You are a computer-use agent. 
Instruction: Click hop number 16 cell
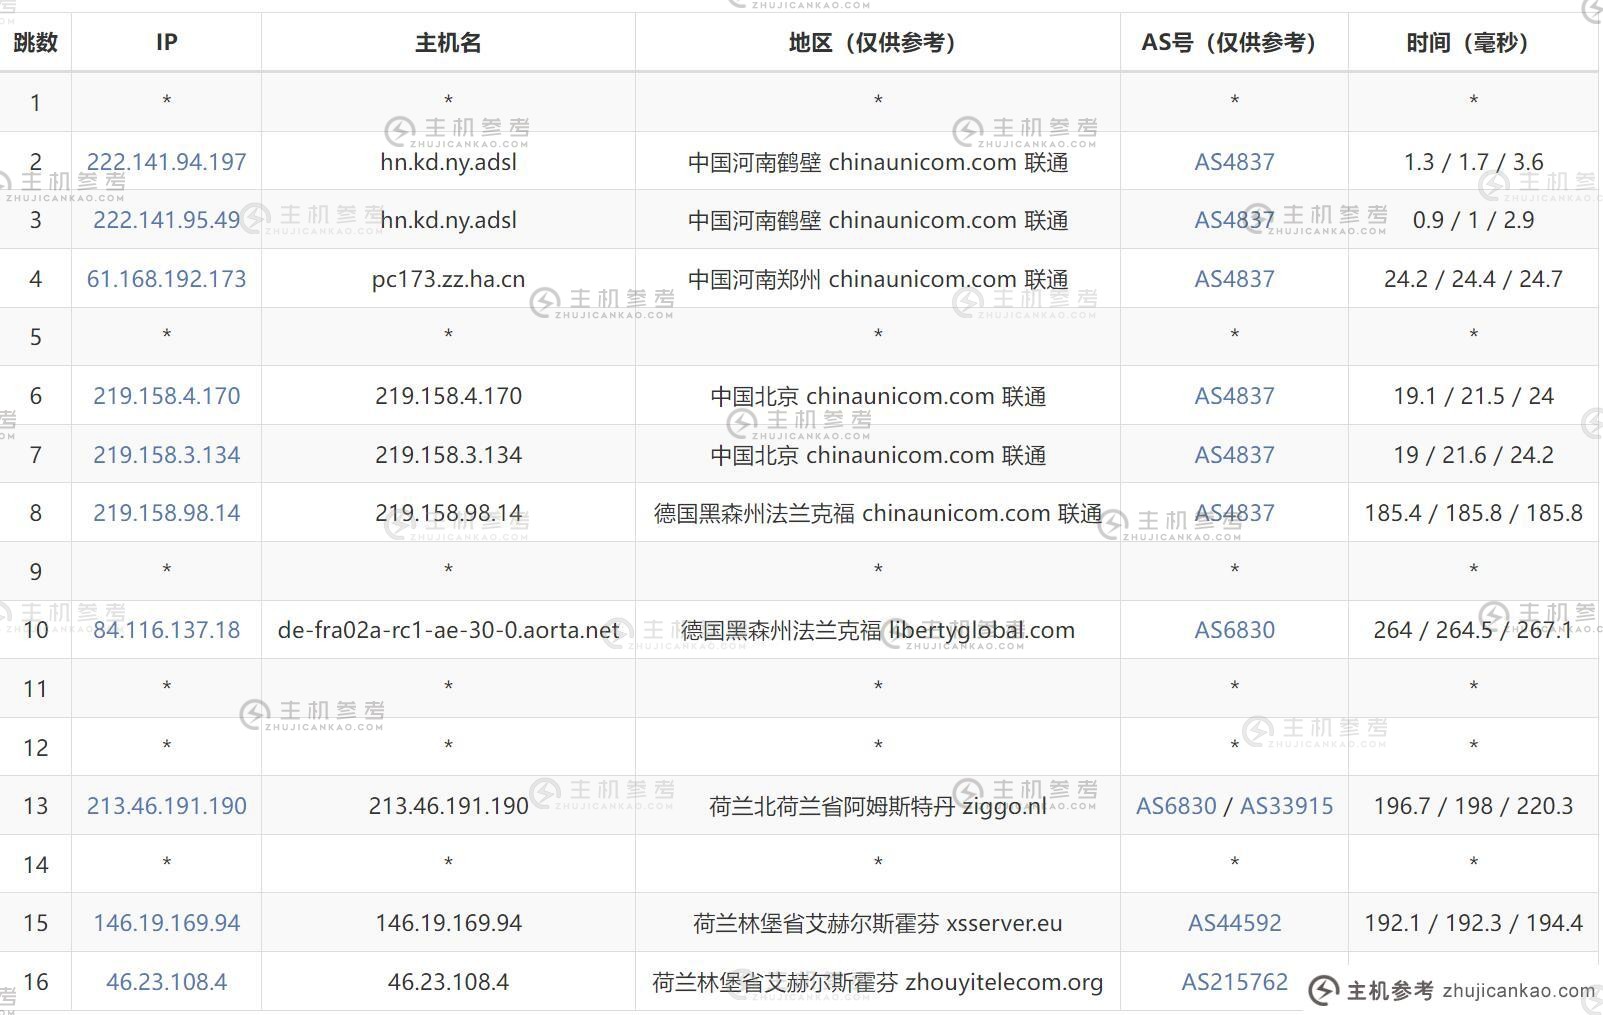click(35, 982)
